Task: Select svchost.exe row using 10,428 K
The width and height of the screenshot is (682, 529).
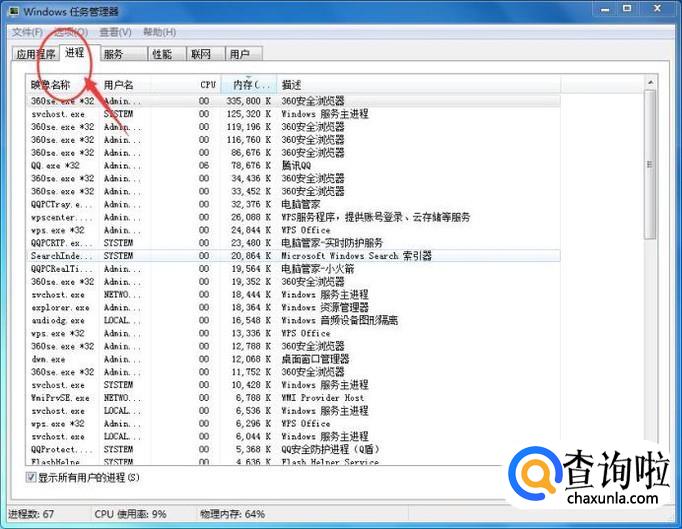Action: coord(293,385)
